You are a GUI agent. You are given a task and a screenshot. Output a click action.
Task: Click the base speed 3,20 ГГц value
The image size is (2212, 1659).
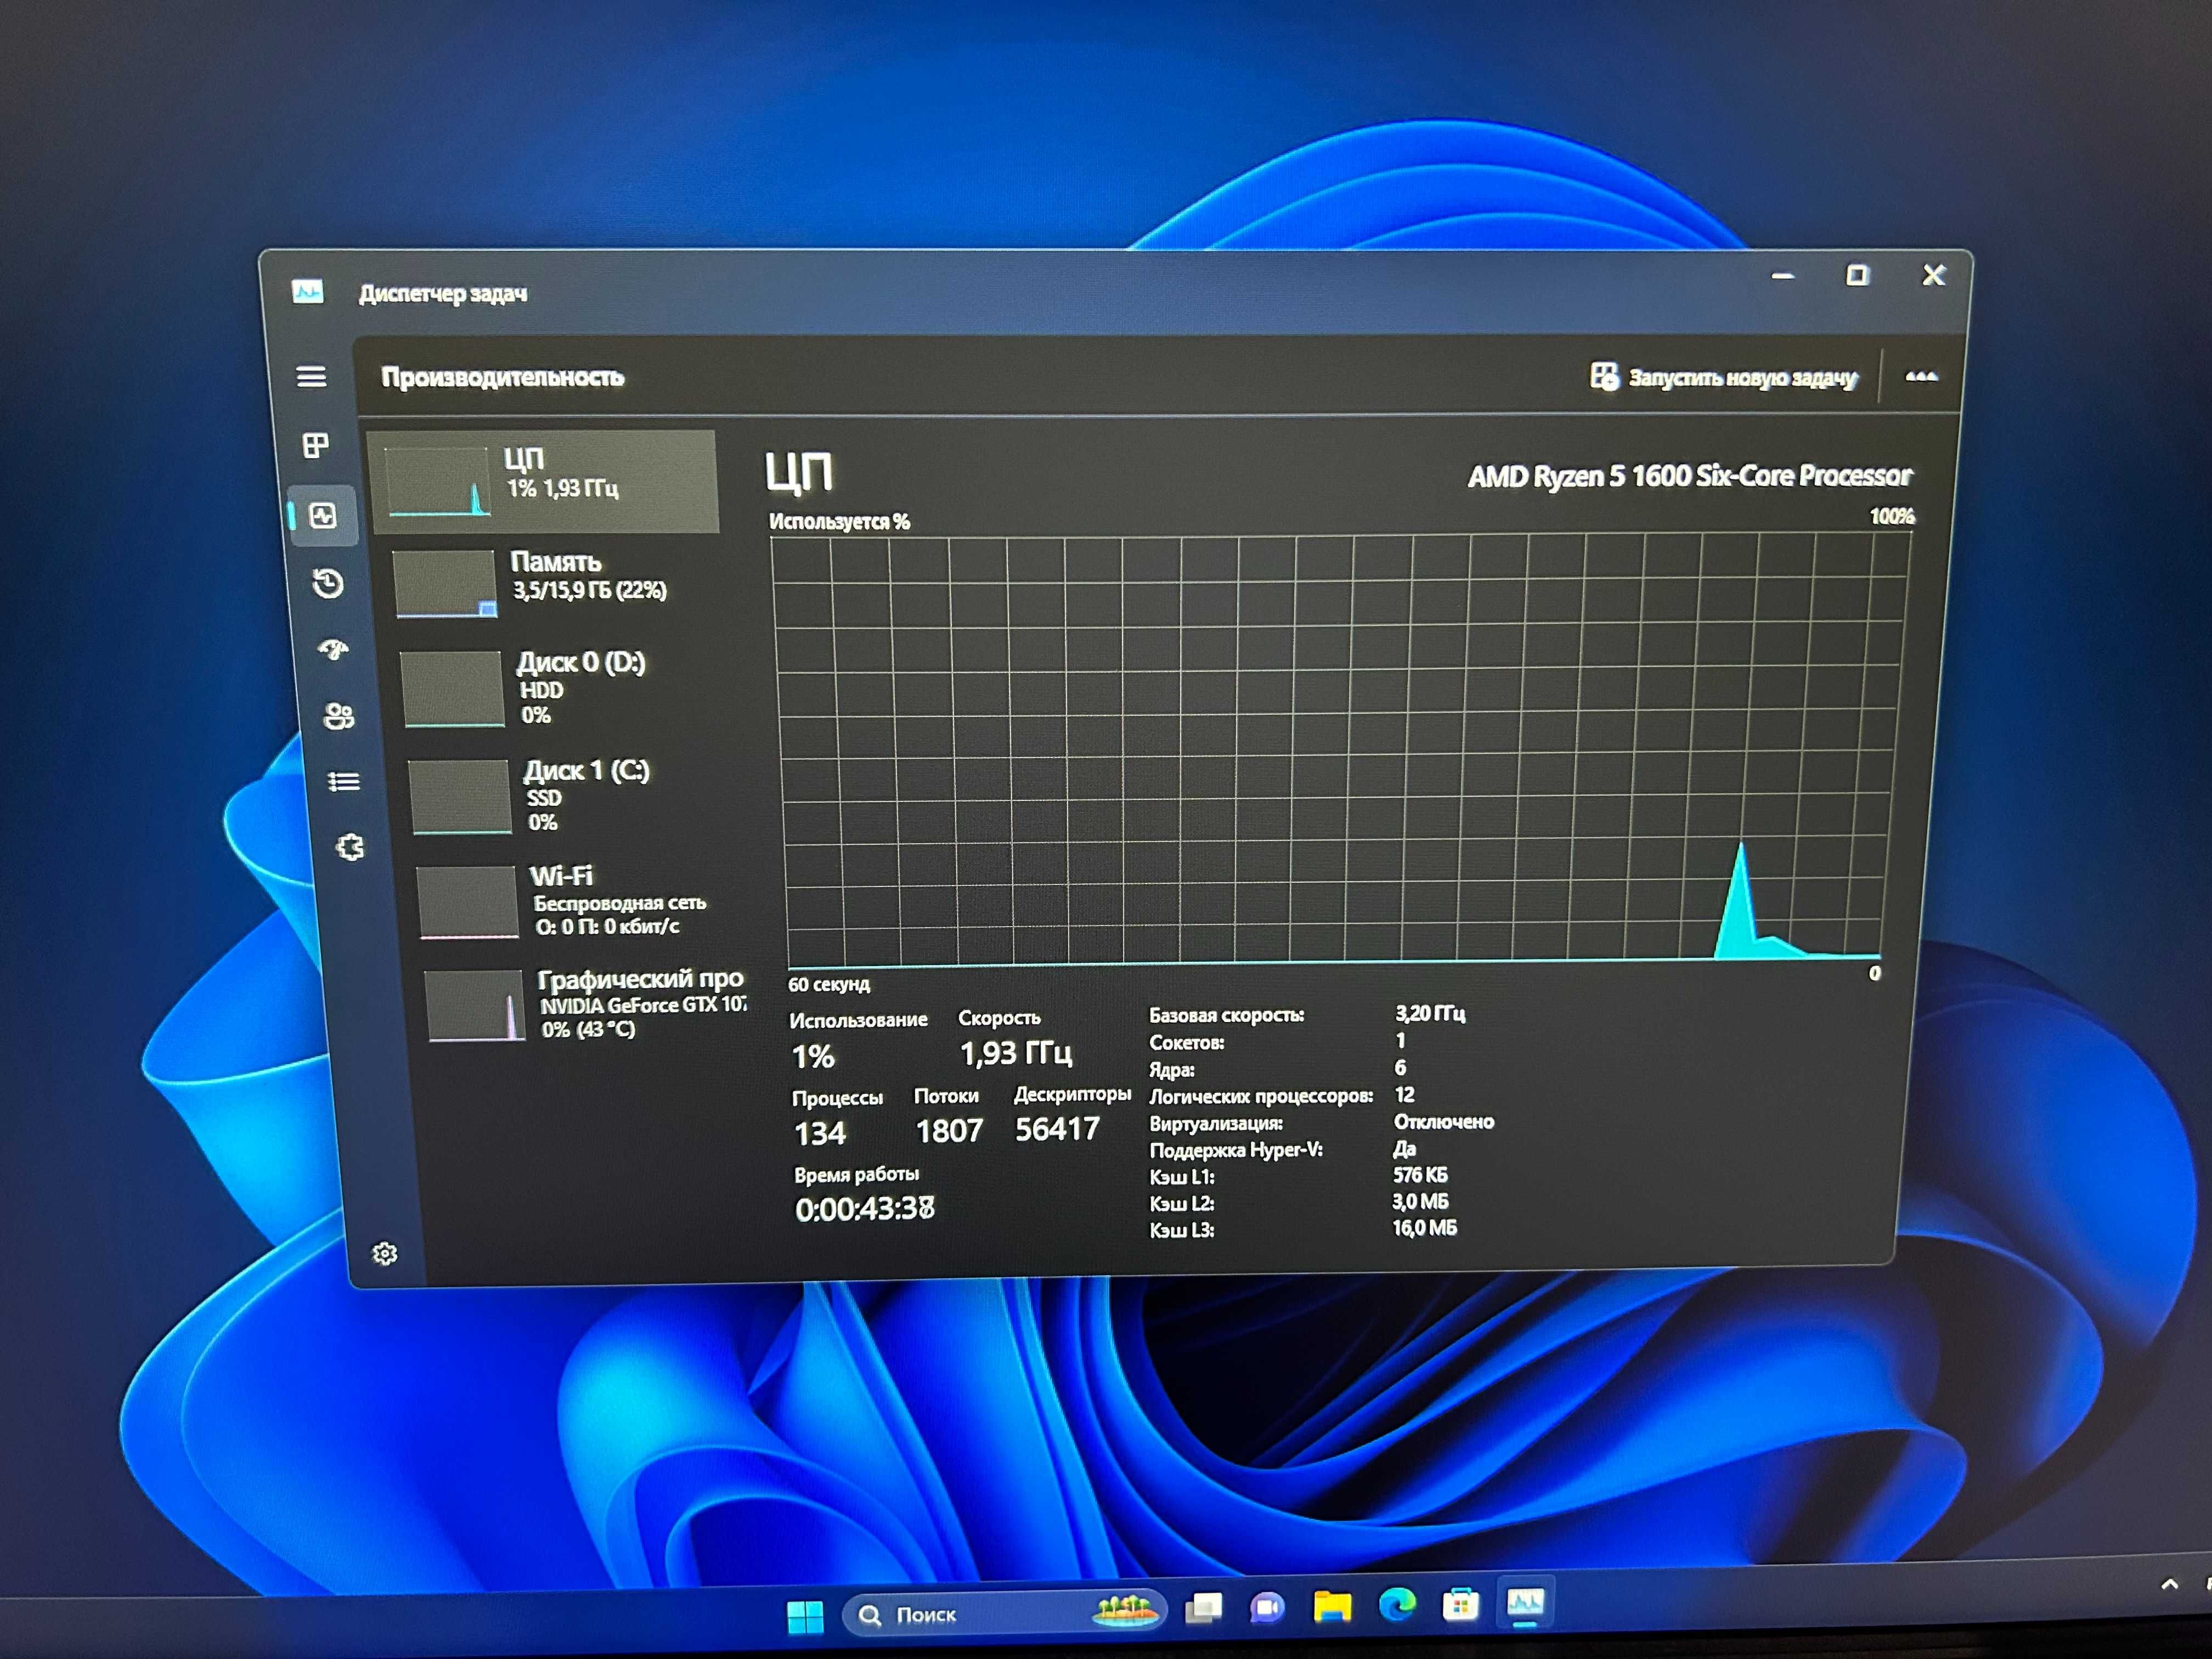[1430, 1013]
